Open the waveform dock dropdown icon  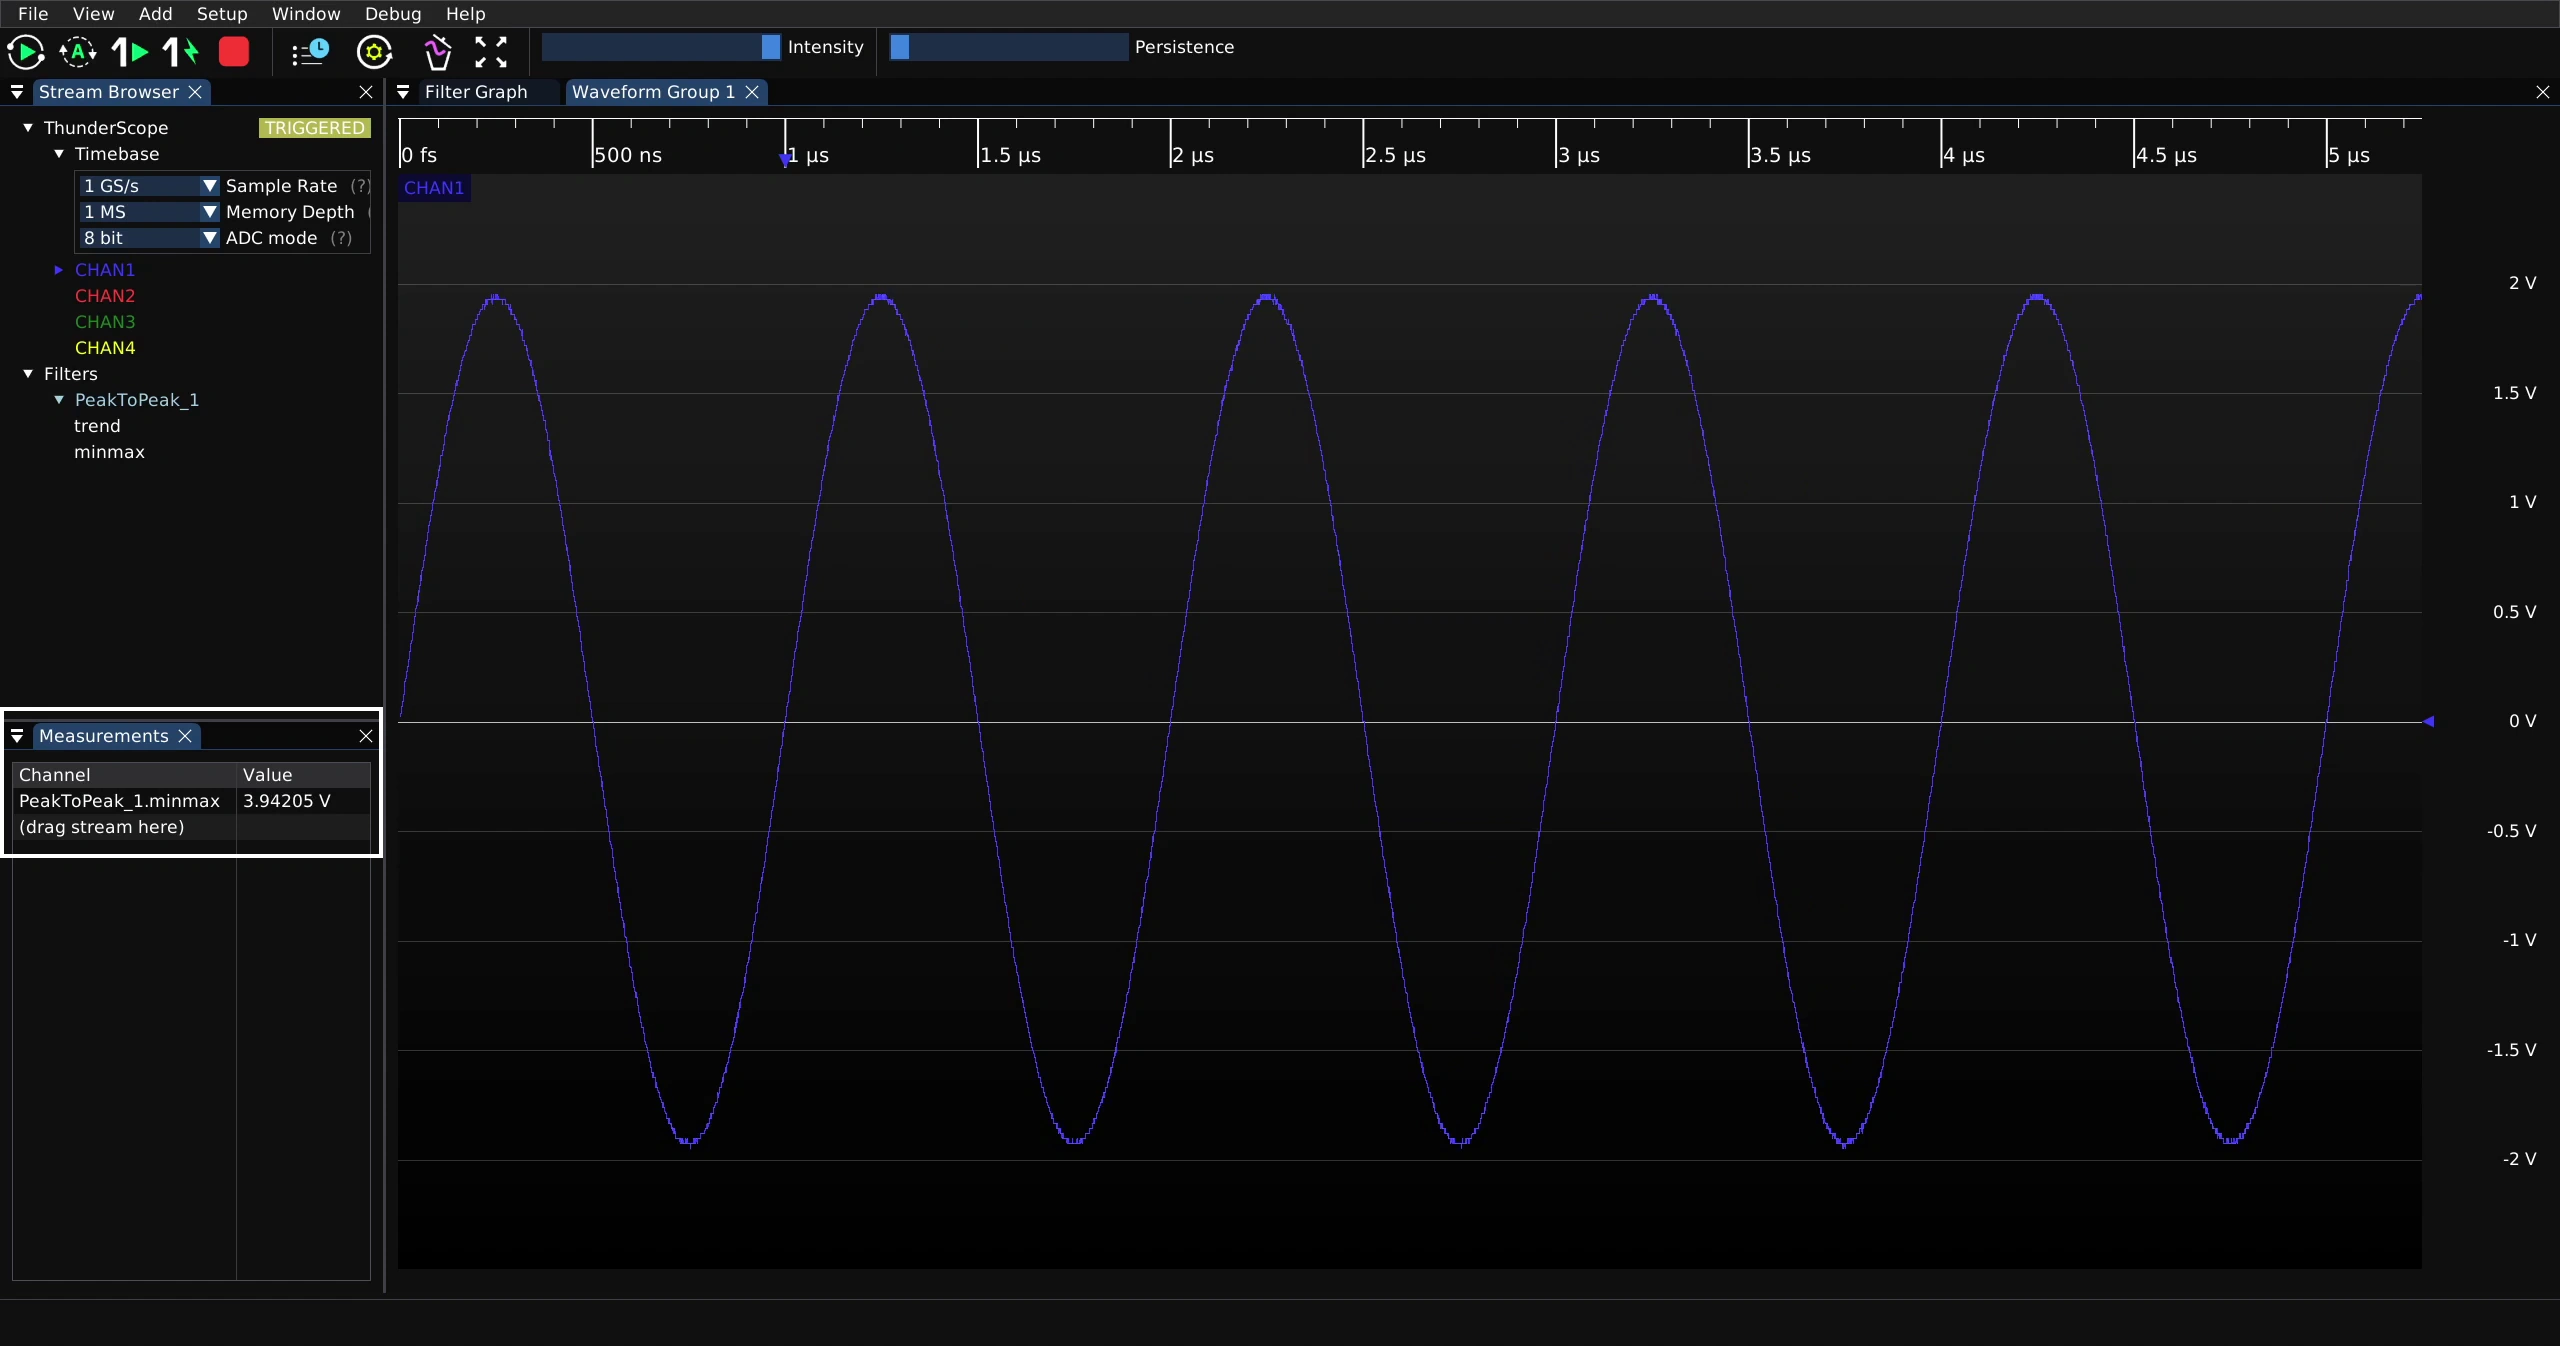[403, 92]
